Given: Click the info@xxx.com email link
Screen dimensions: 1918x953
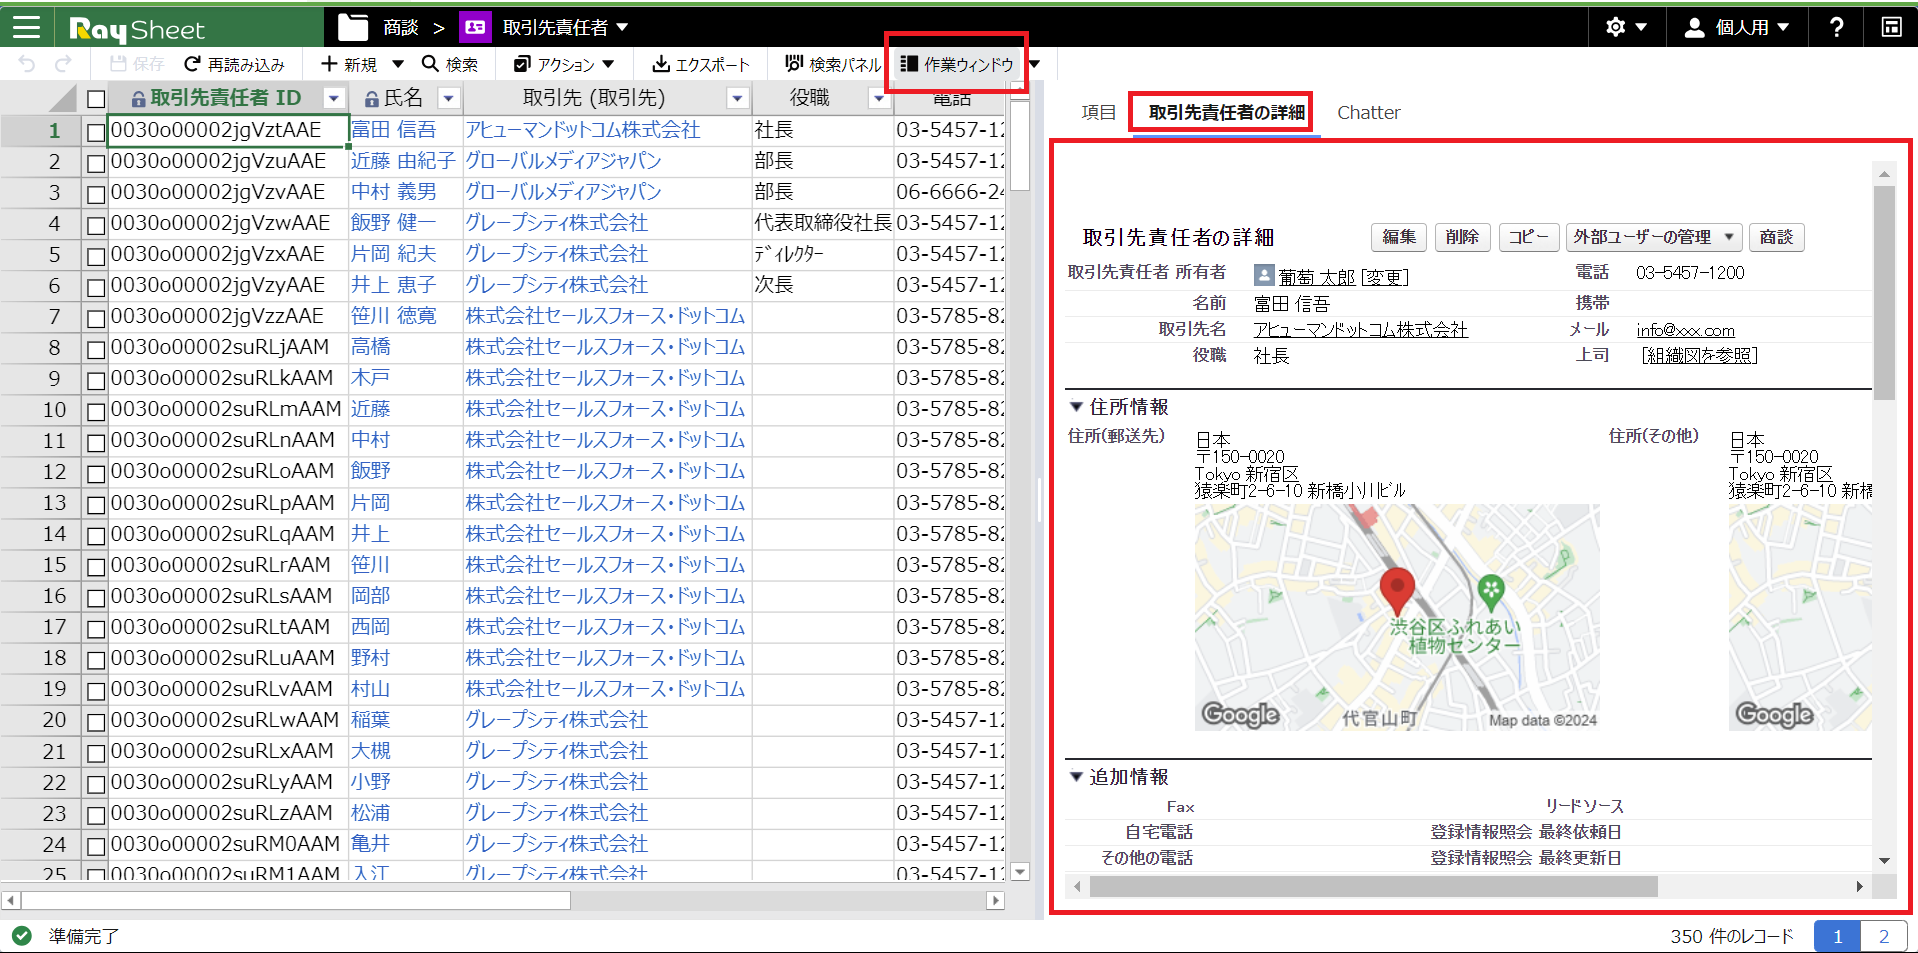Looking at the screenshot, I should point(1685,330).
